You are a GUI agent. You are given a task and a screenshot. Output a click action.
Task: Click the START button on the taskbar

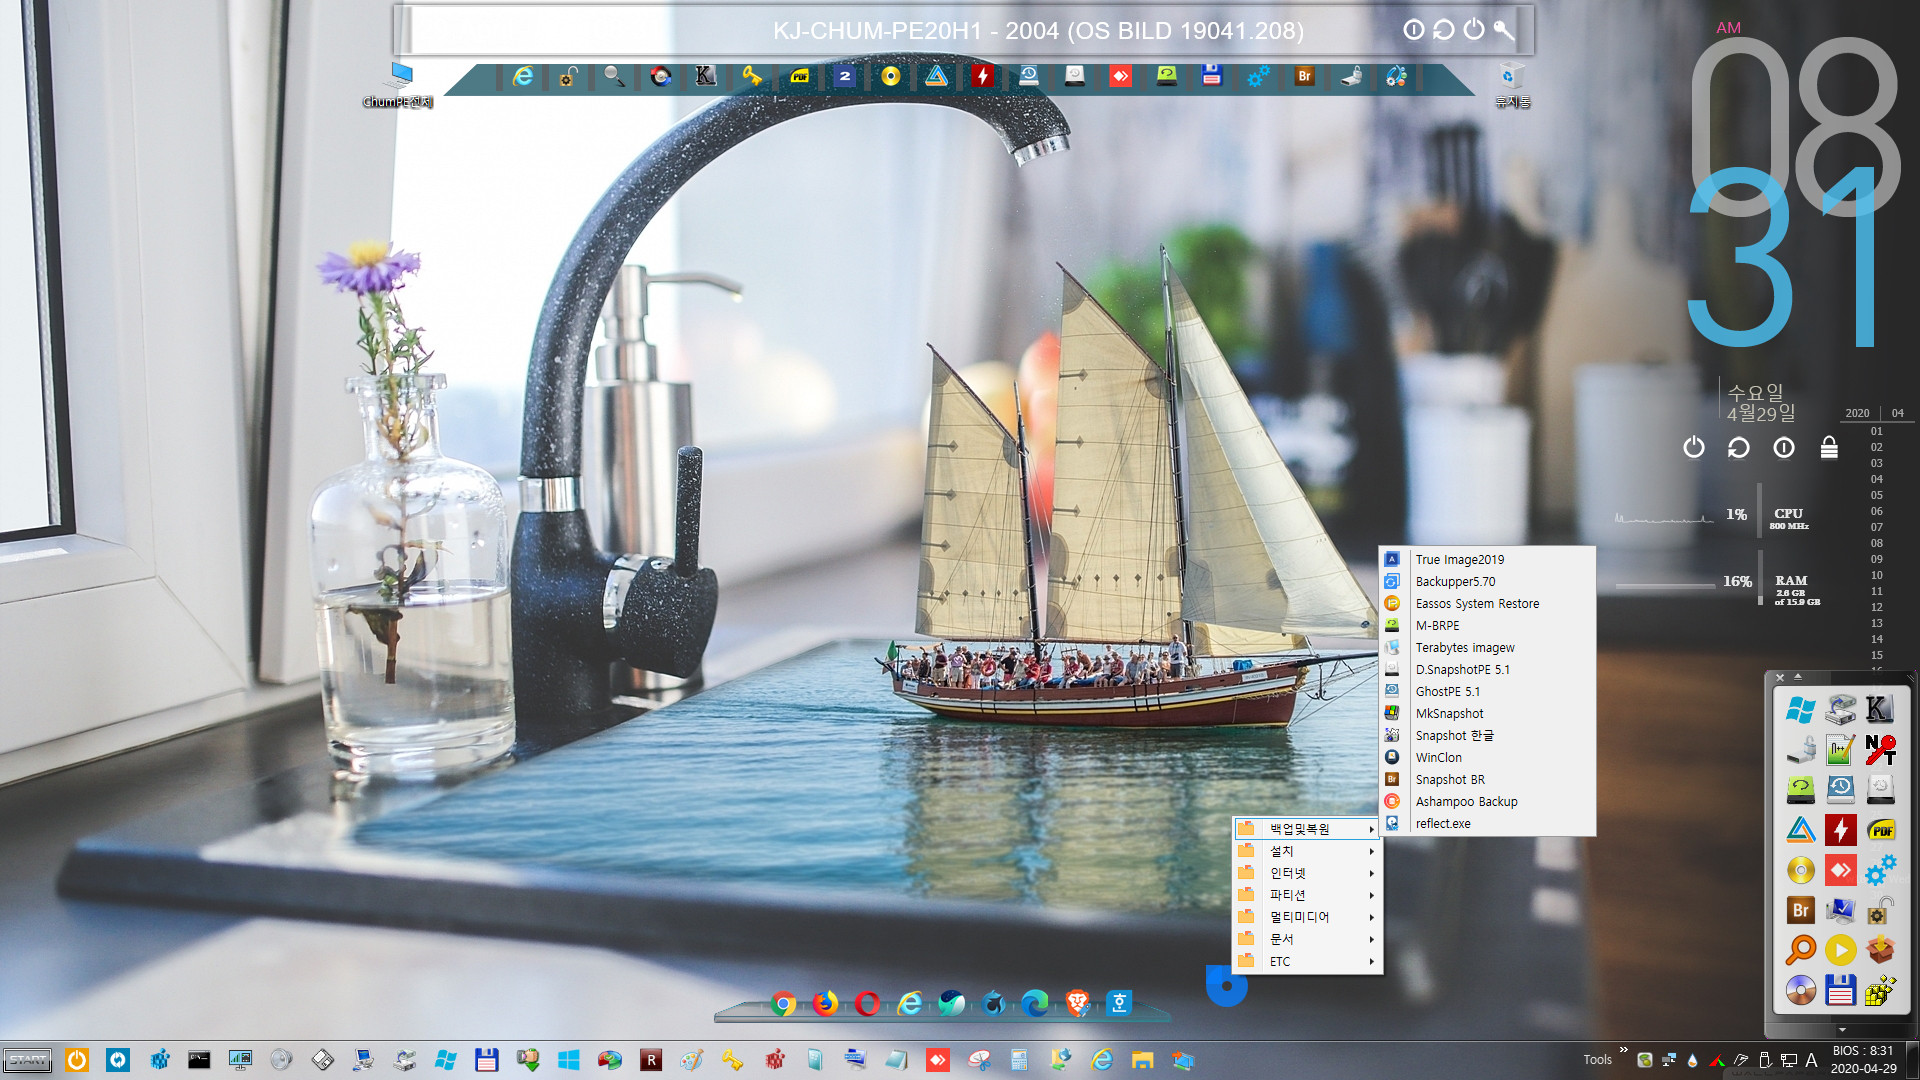(28, 1060)
